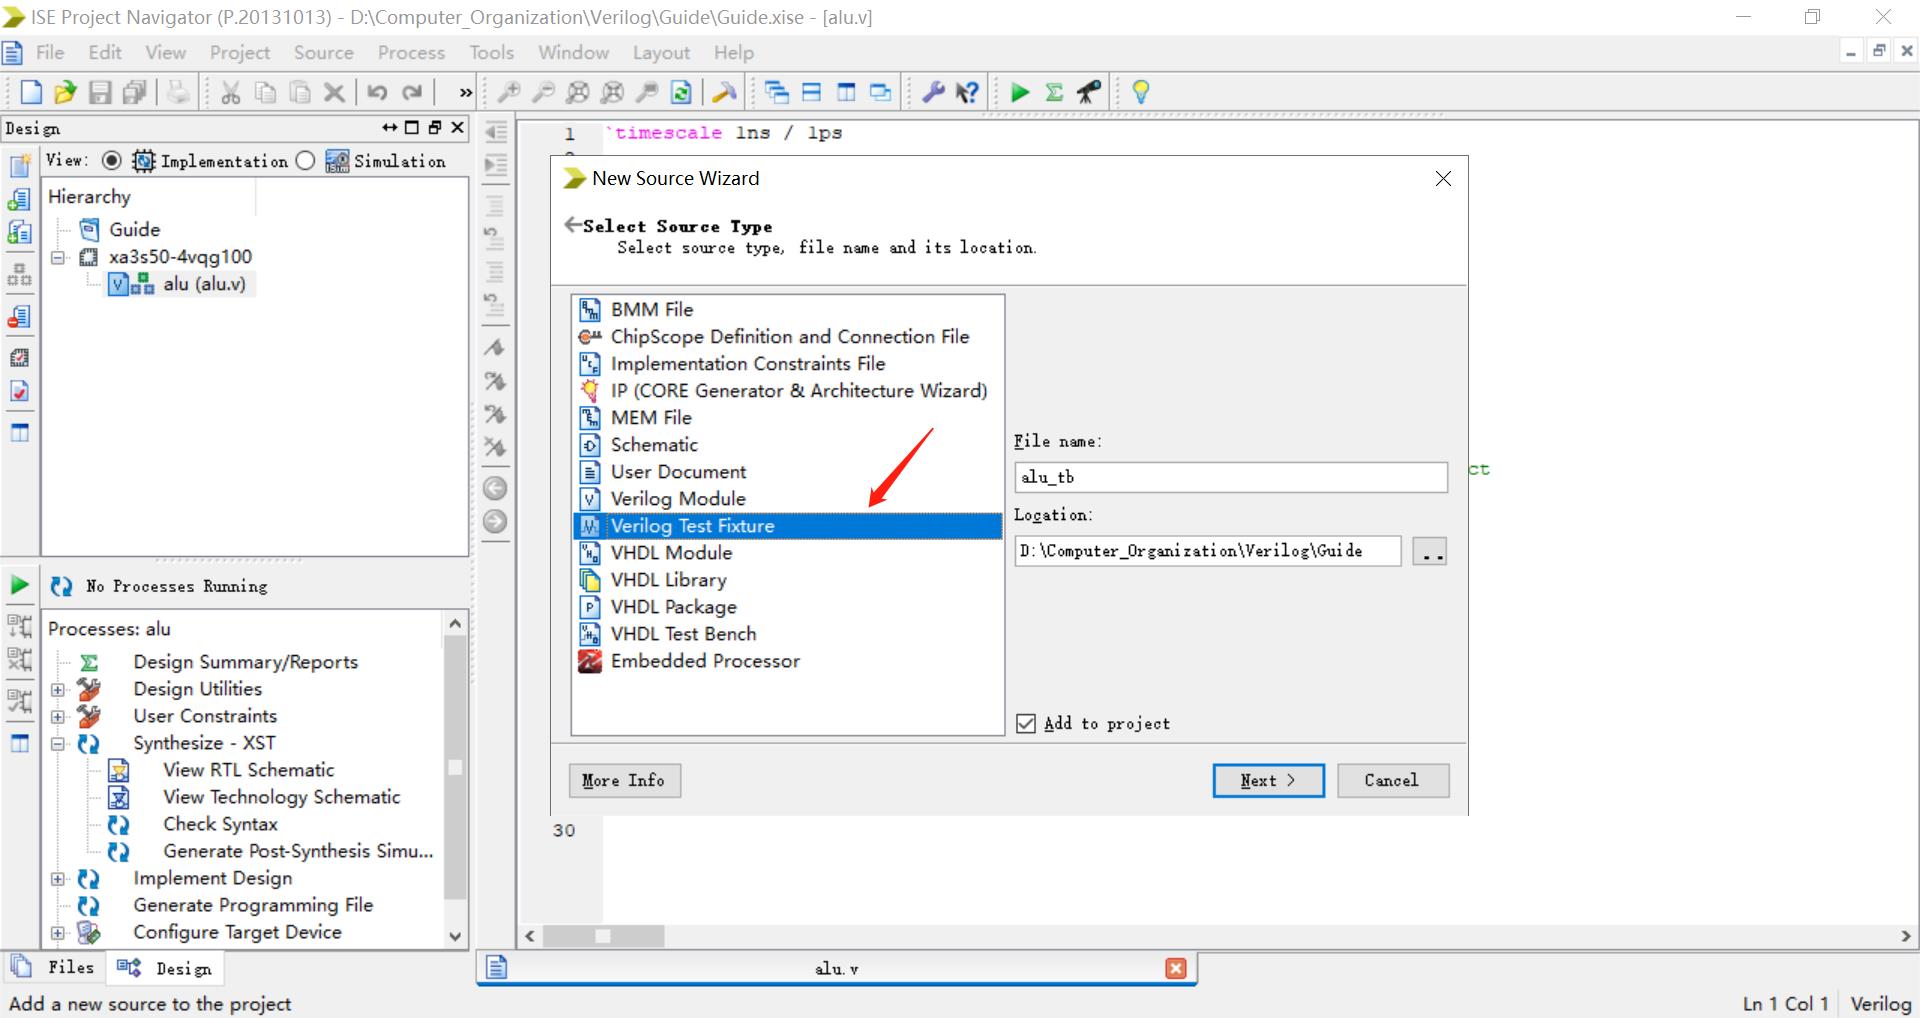Click the Undo arrow icon
The width and height of the screenshot is (1920, 1018).
pyautogui.click(x=377, y=92)
